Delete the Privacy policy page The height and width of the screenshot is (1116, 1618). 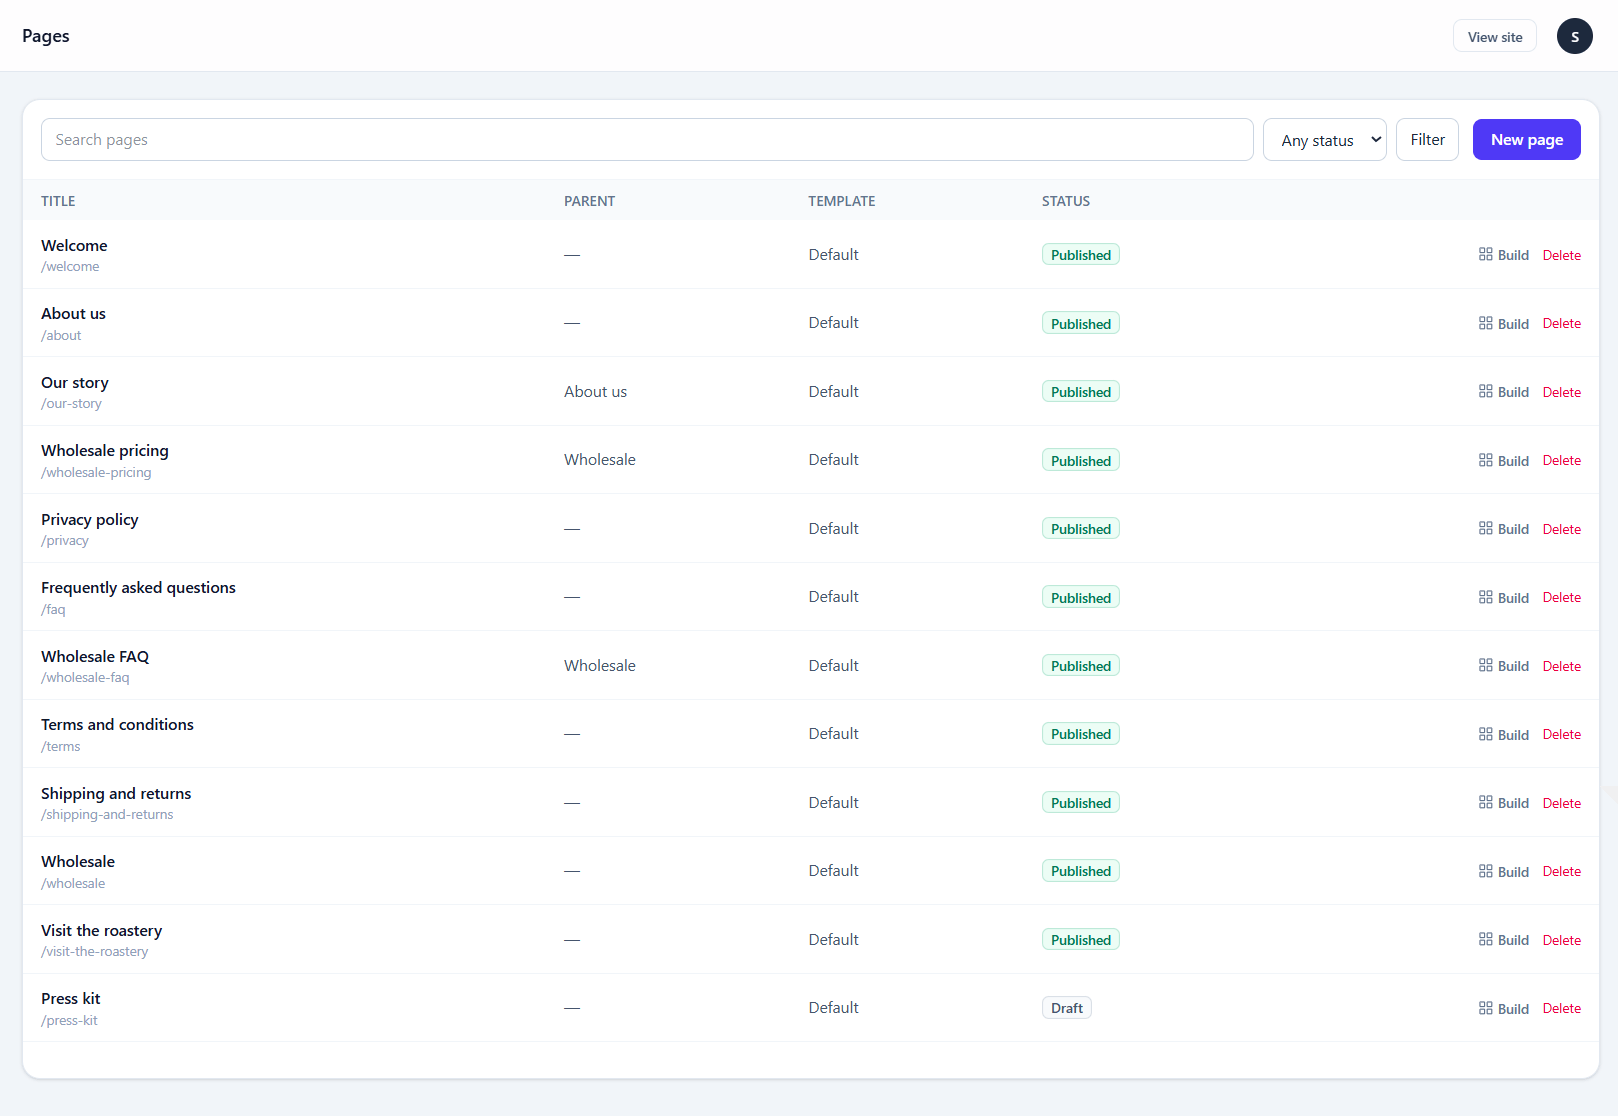point(1561,529)
